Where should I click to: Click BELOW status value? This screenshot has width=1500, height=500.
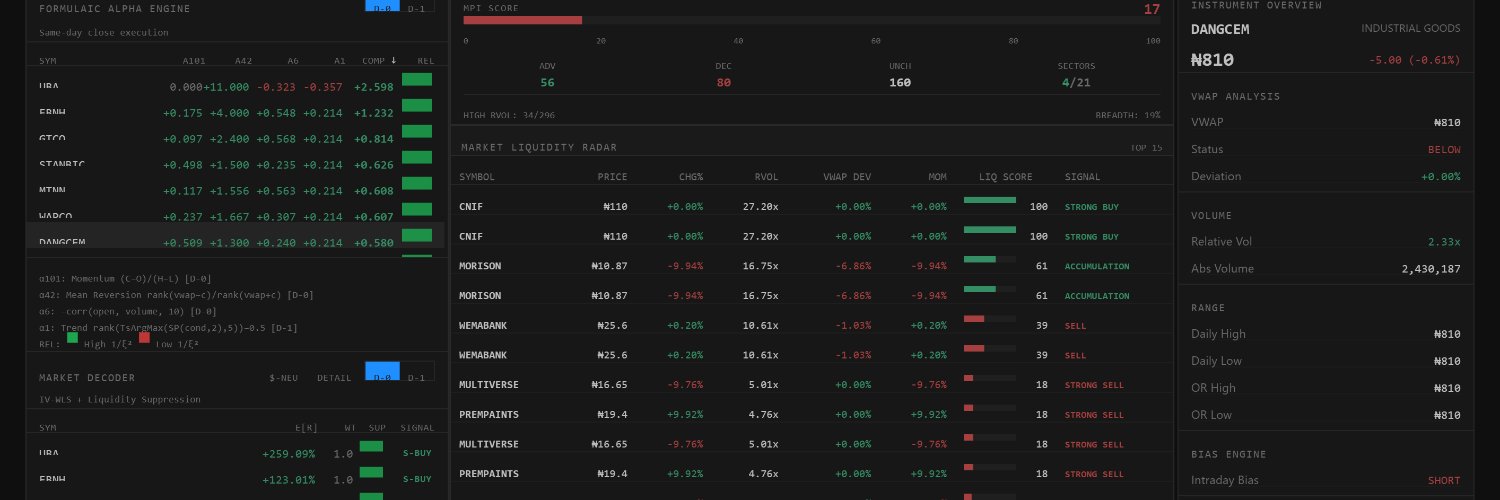click(1444, 149)
